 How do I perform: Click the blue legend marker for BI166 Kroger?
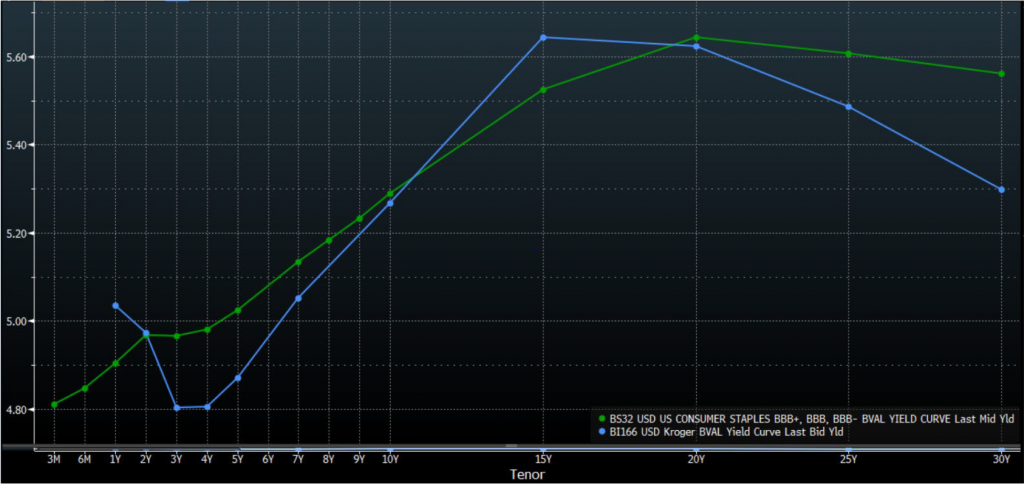pos(600,432)
